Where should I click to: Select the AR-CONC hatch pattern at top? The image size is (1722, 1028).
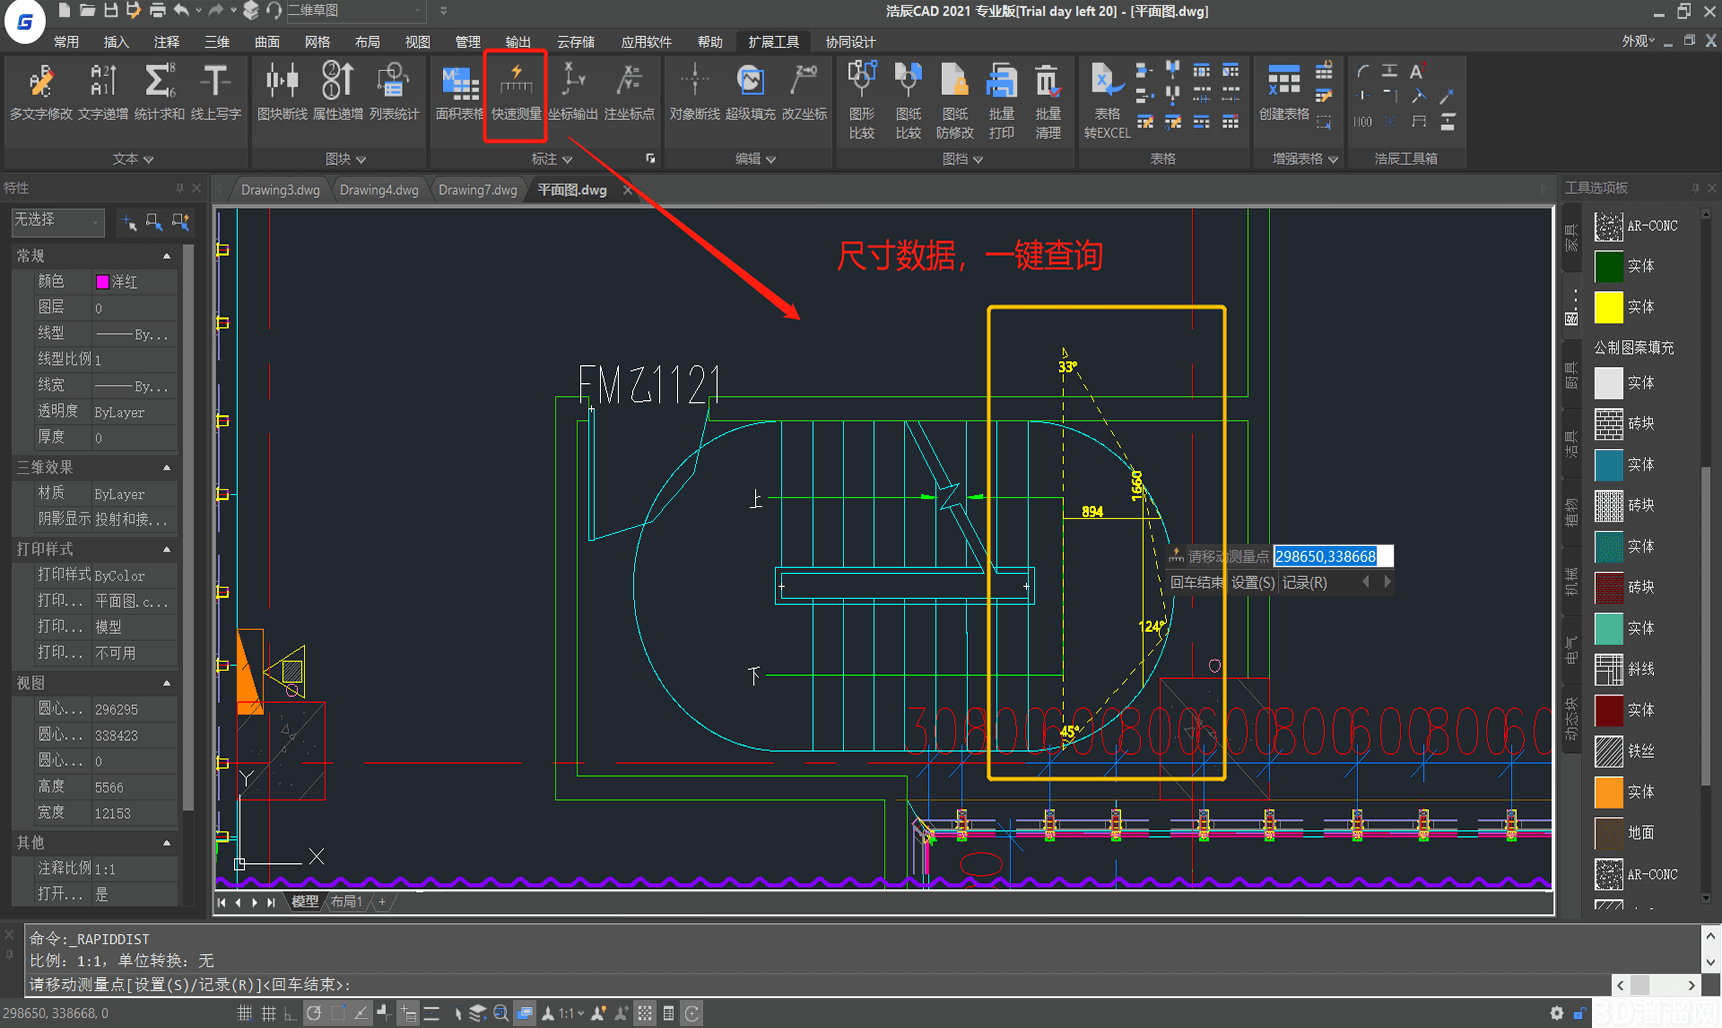[1608, 226]
